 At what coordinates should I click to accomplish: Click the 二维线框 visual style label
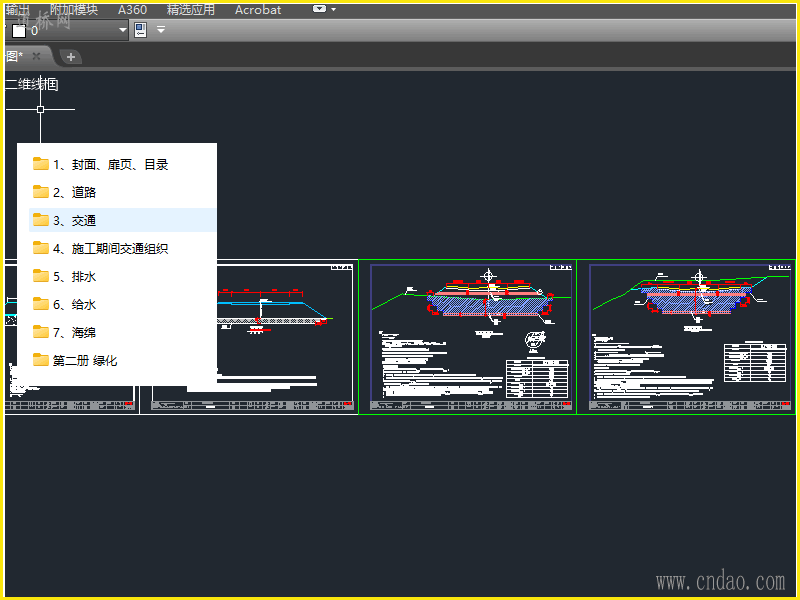[32, 84]
